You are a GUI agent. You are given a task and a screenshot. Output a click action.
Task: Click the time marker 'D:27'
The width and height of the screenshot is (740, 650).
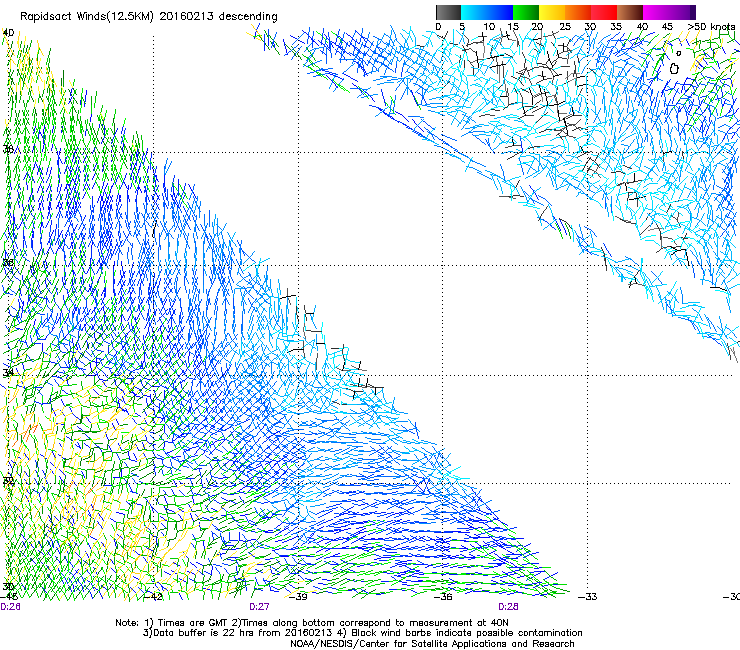(260, 607)
